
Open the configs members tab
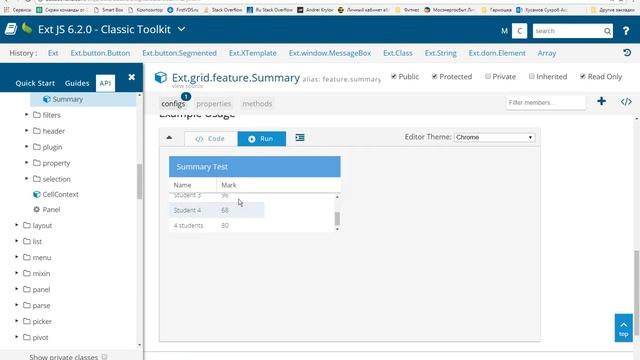(173, 104)
